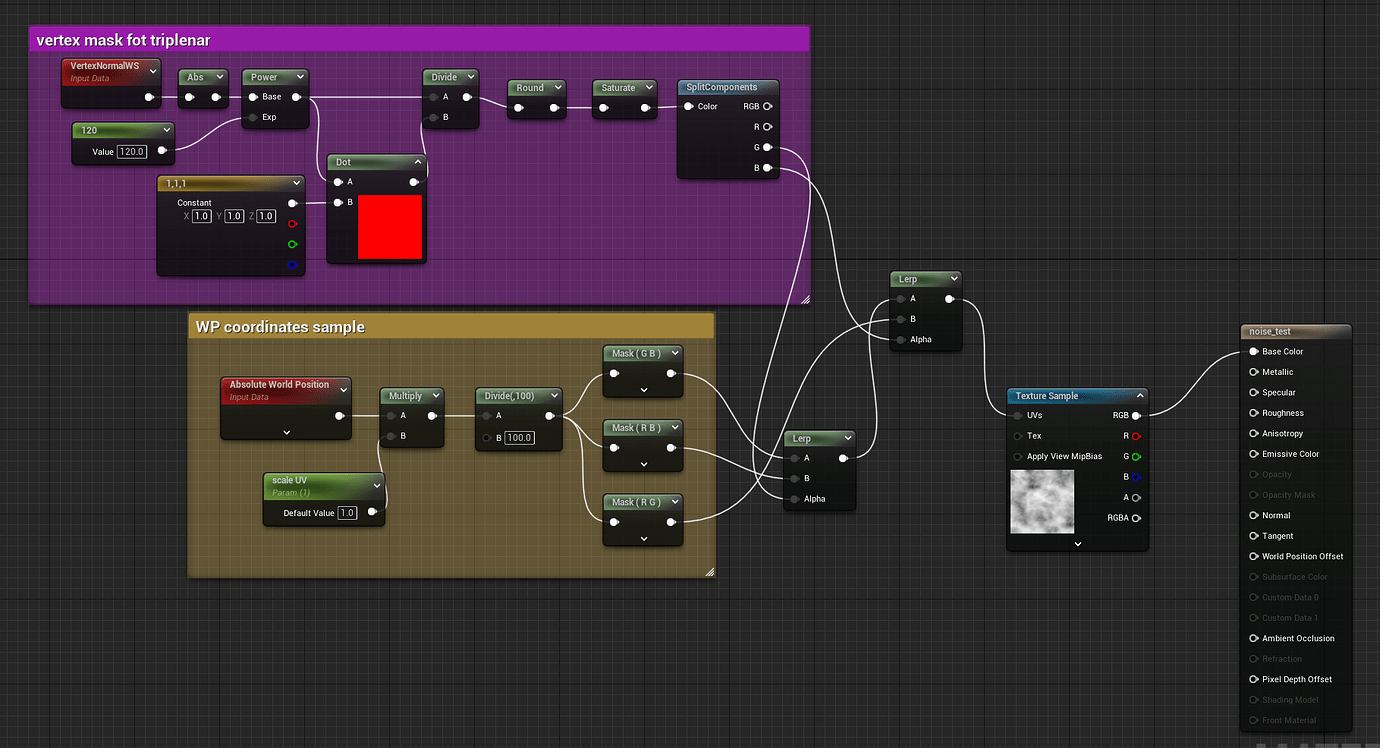Viewport: 1380px width, 748px height.
Task: Click the Color input pin on SplitComponents
Action: coord(689,106)
